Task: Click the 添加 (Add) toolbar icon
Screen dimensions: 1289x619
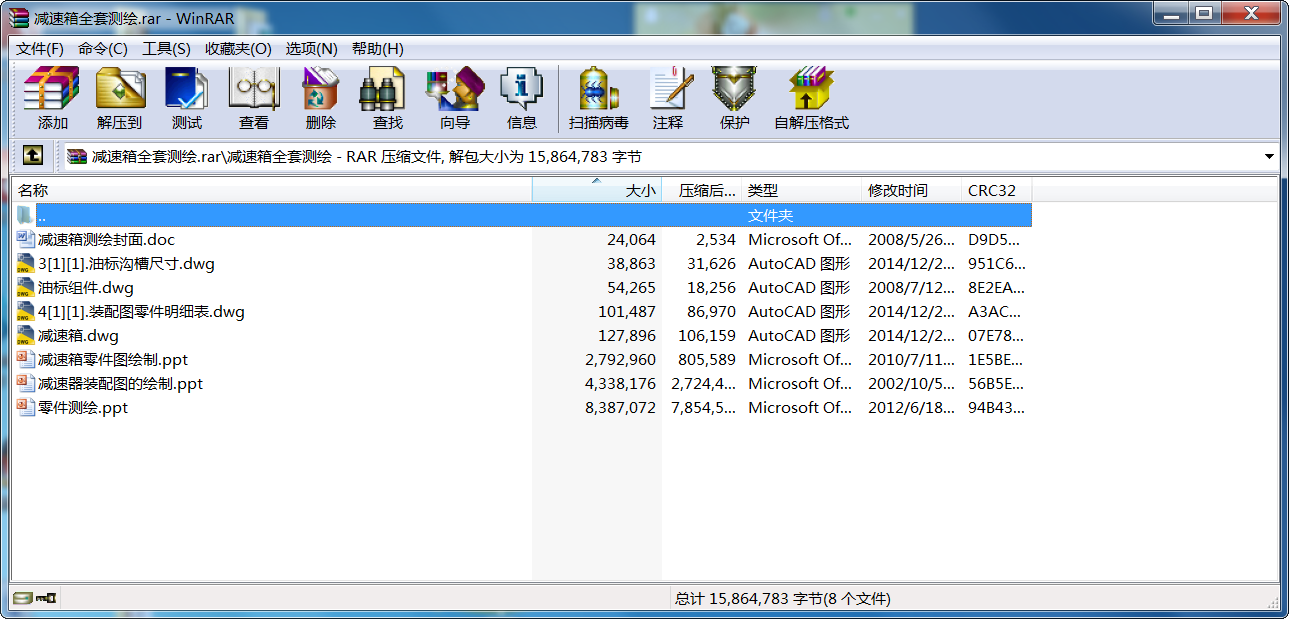Action: 52,89
